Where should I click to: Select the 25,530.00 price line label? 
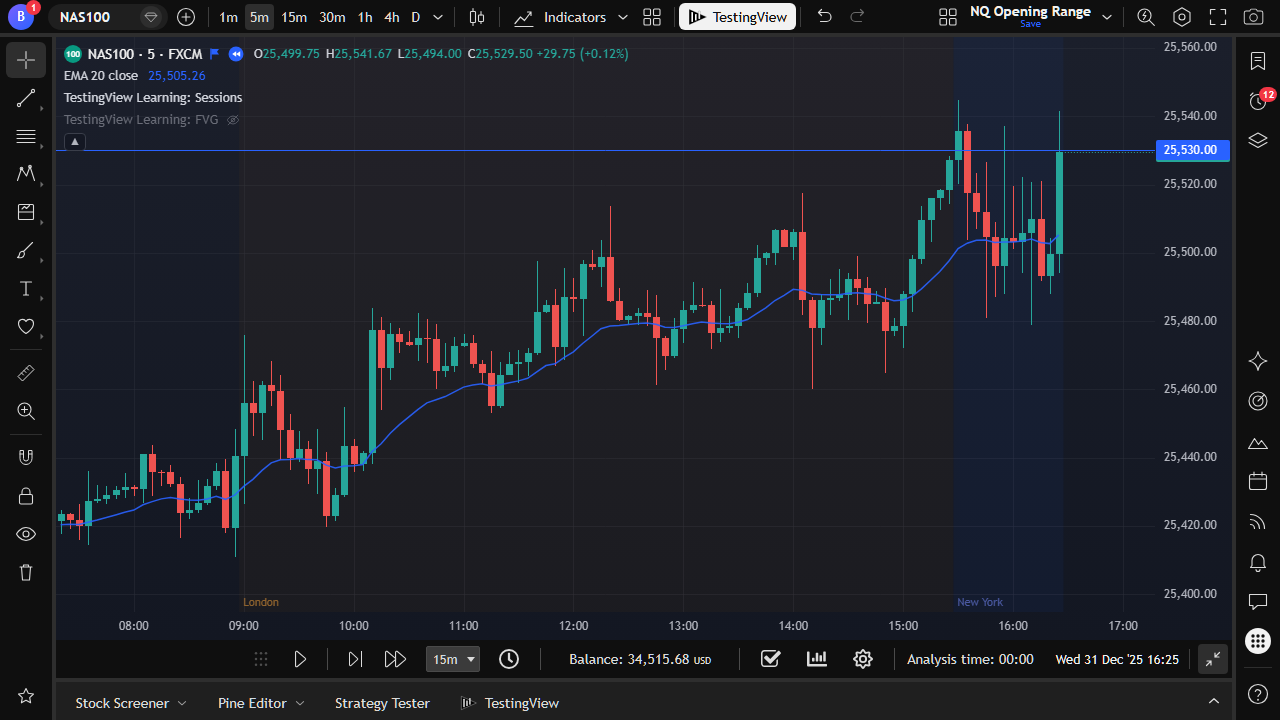point(1192,150)
